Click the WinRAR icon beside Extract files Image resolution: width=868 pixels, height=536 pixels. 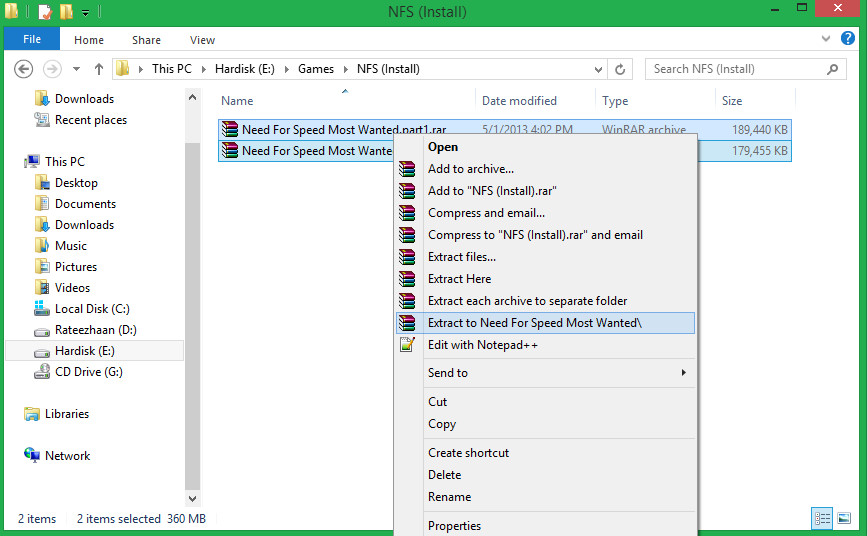407,257
